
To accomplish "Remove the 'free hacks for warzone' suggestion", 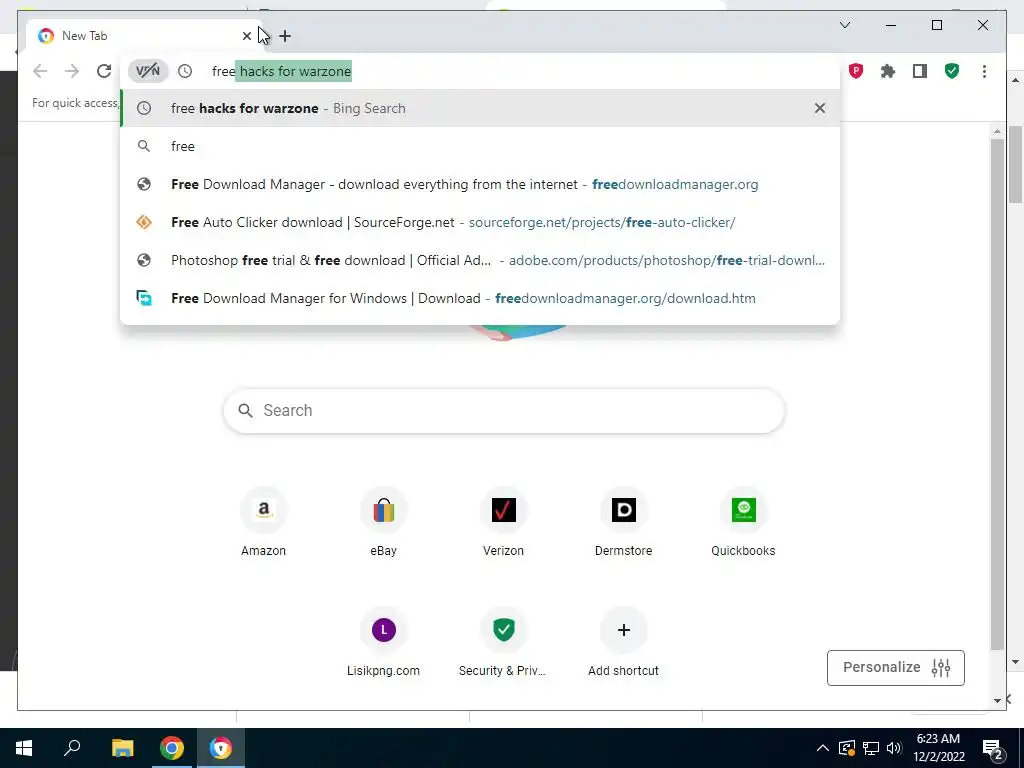I will click(x=820, y=108).
